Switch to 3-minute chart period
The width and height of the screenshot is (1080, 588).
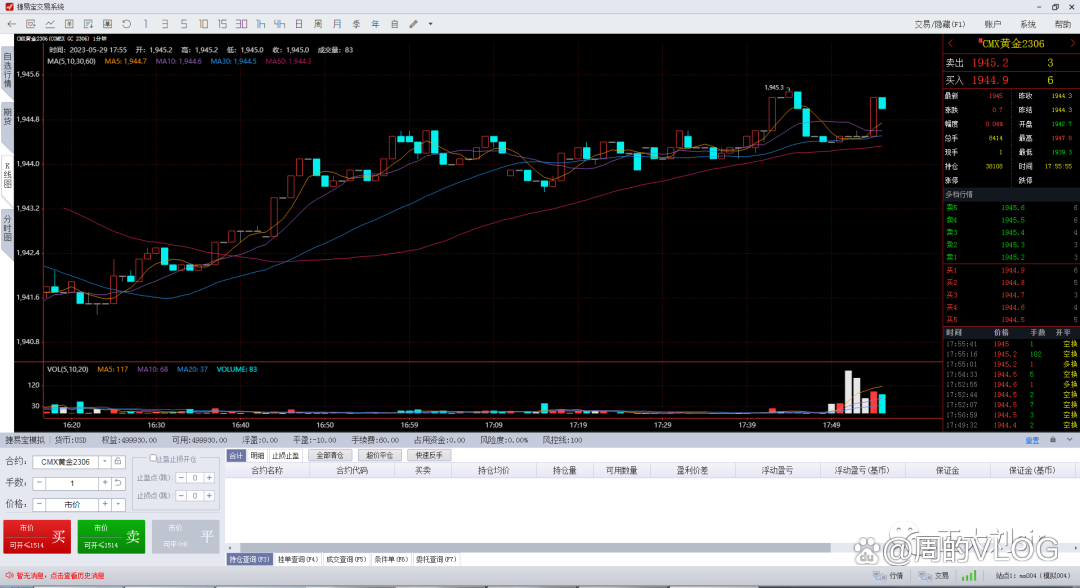point(165,24)
